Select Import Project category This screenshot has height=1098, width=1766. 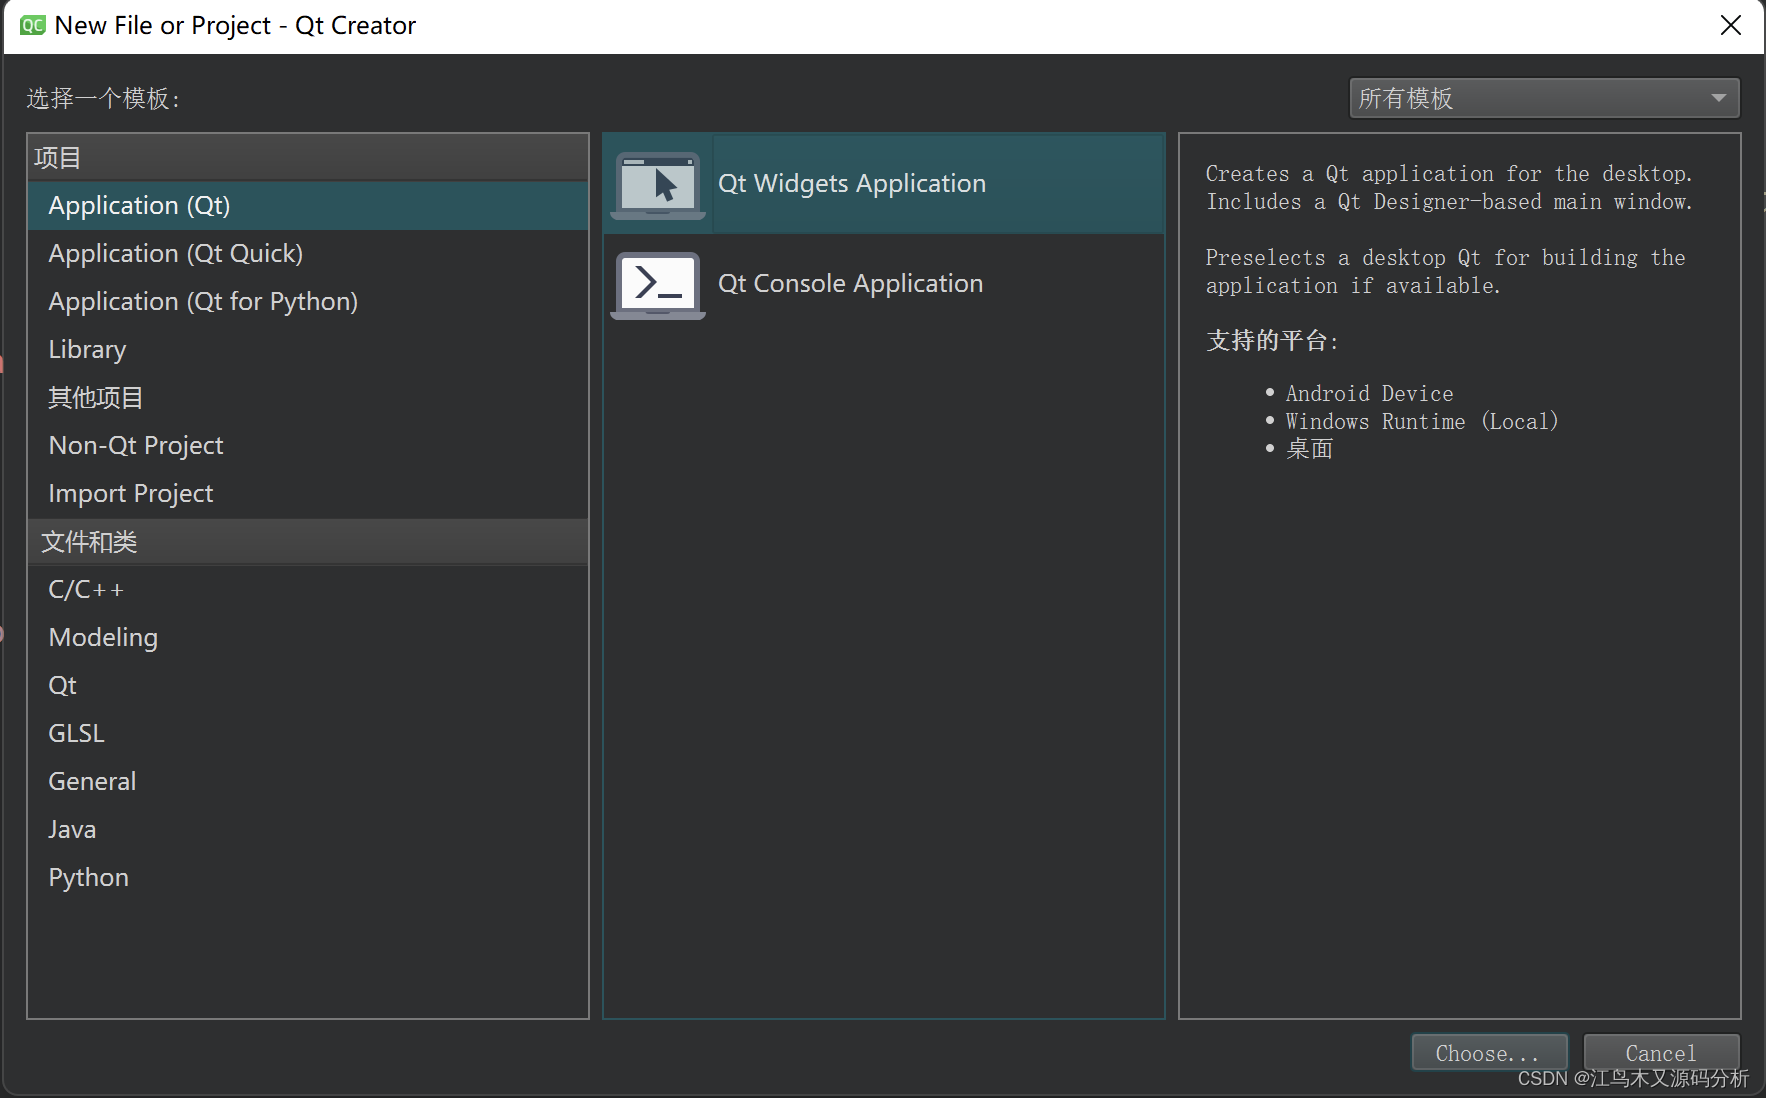[x=308, y=494]
